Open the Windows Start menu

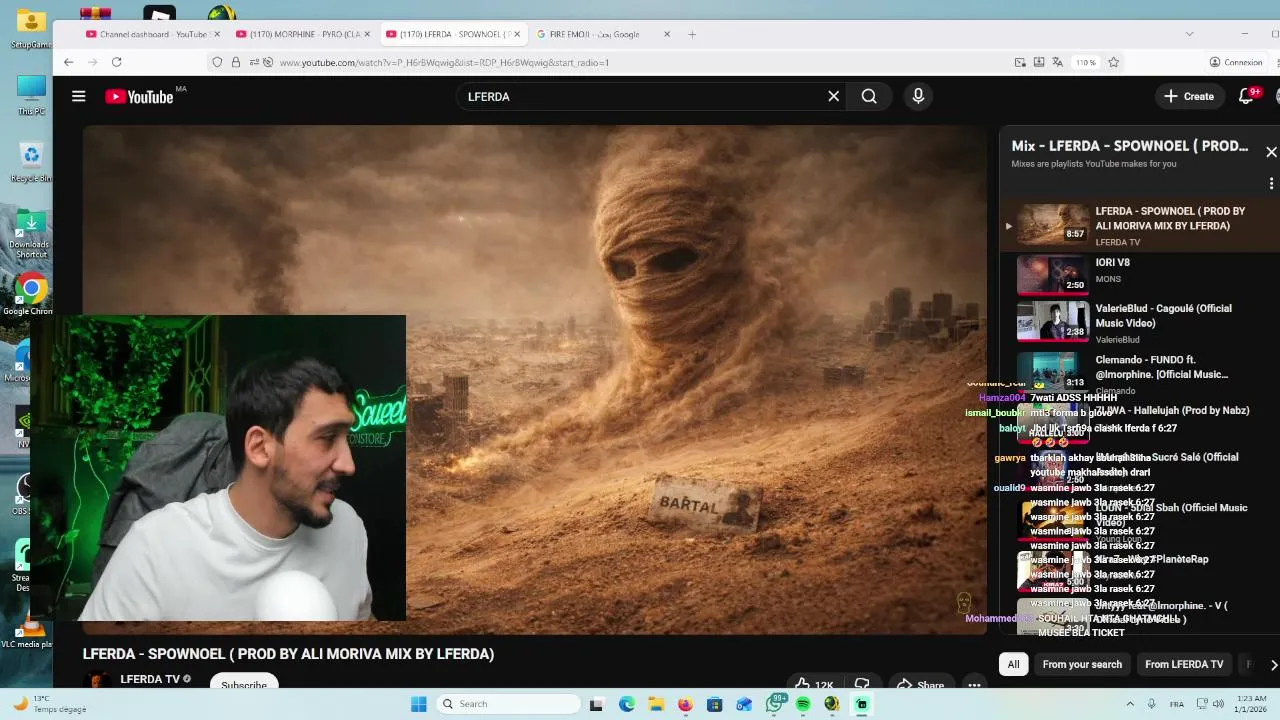point(419,704)
